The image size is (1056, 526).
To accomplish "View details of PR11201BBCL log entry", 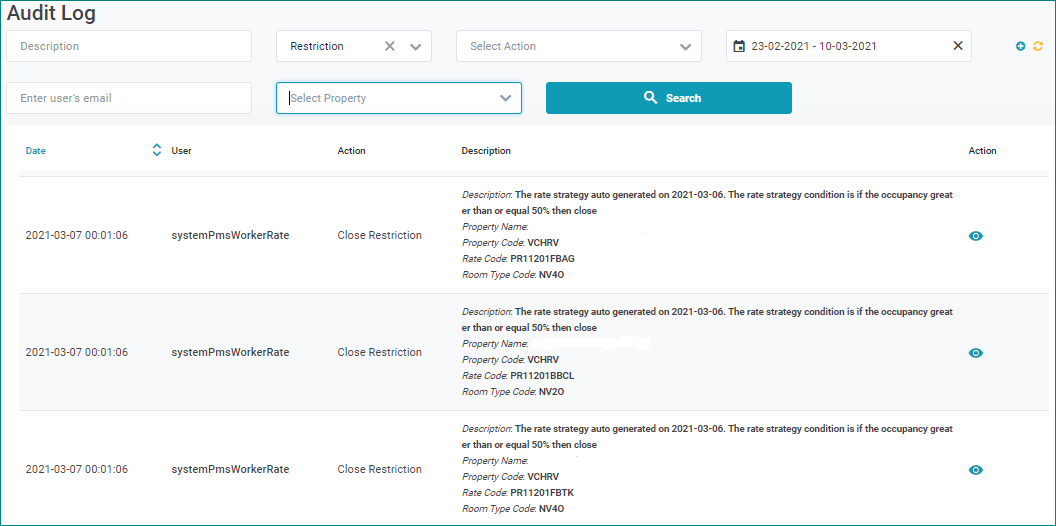I will (x=976, y=353).
